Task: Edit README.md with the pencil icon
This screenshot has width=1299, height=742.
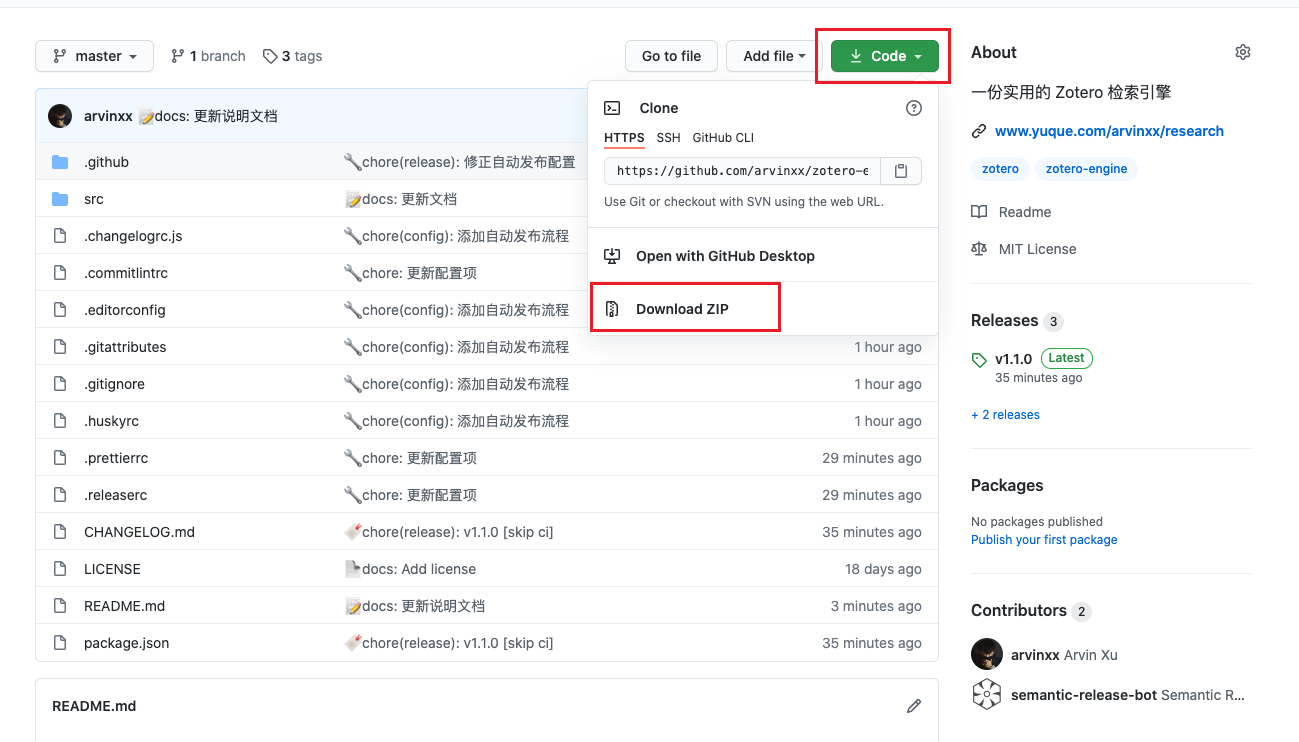Action: pyautogui.click(x=914, y=706)
